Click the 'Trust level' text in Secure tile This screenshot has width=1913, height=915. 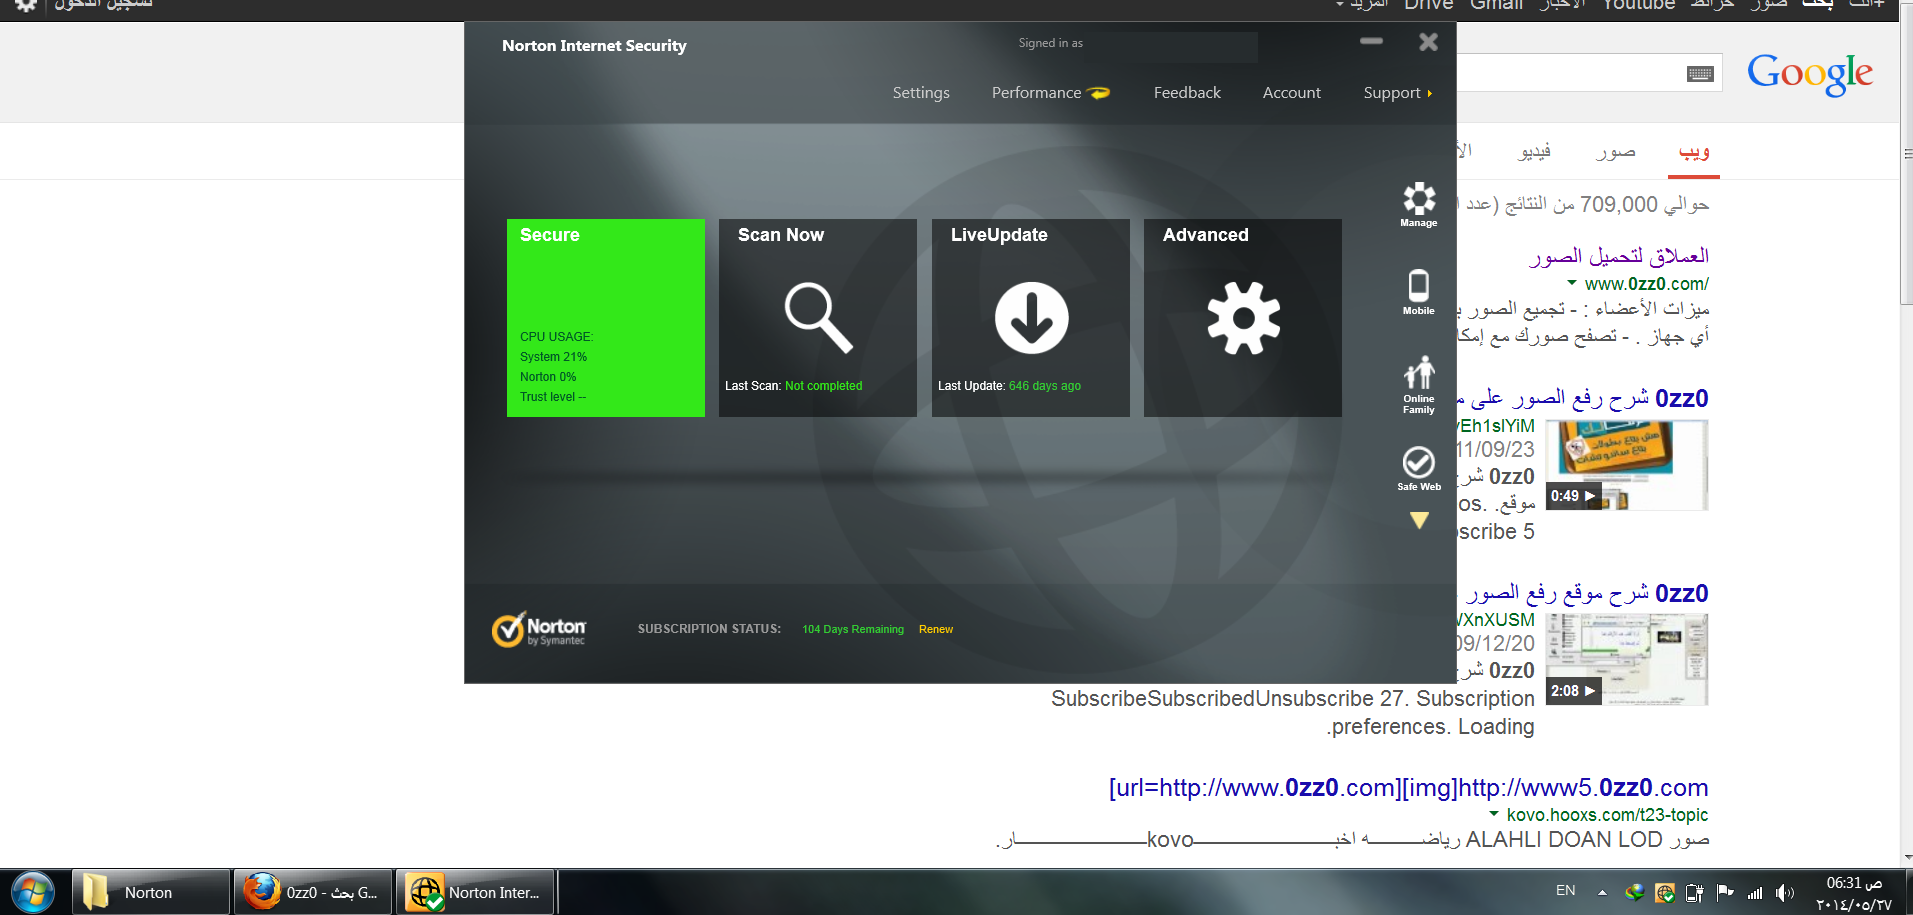553,397
